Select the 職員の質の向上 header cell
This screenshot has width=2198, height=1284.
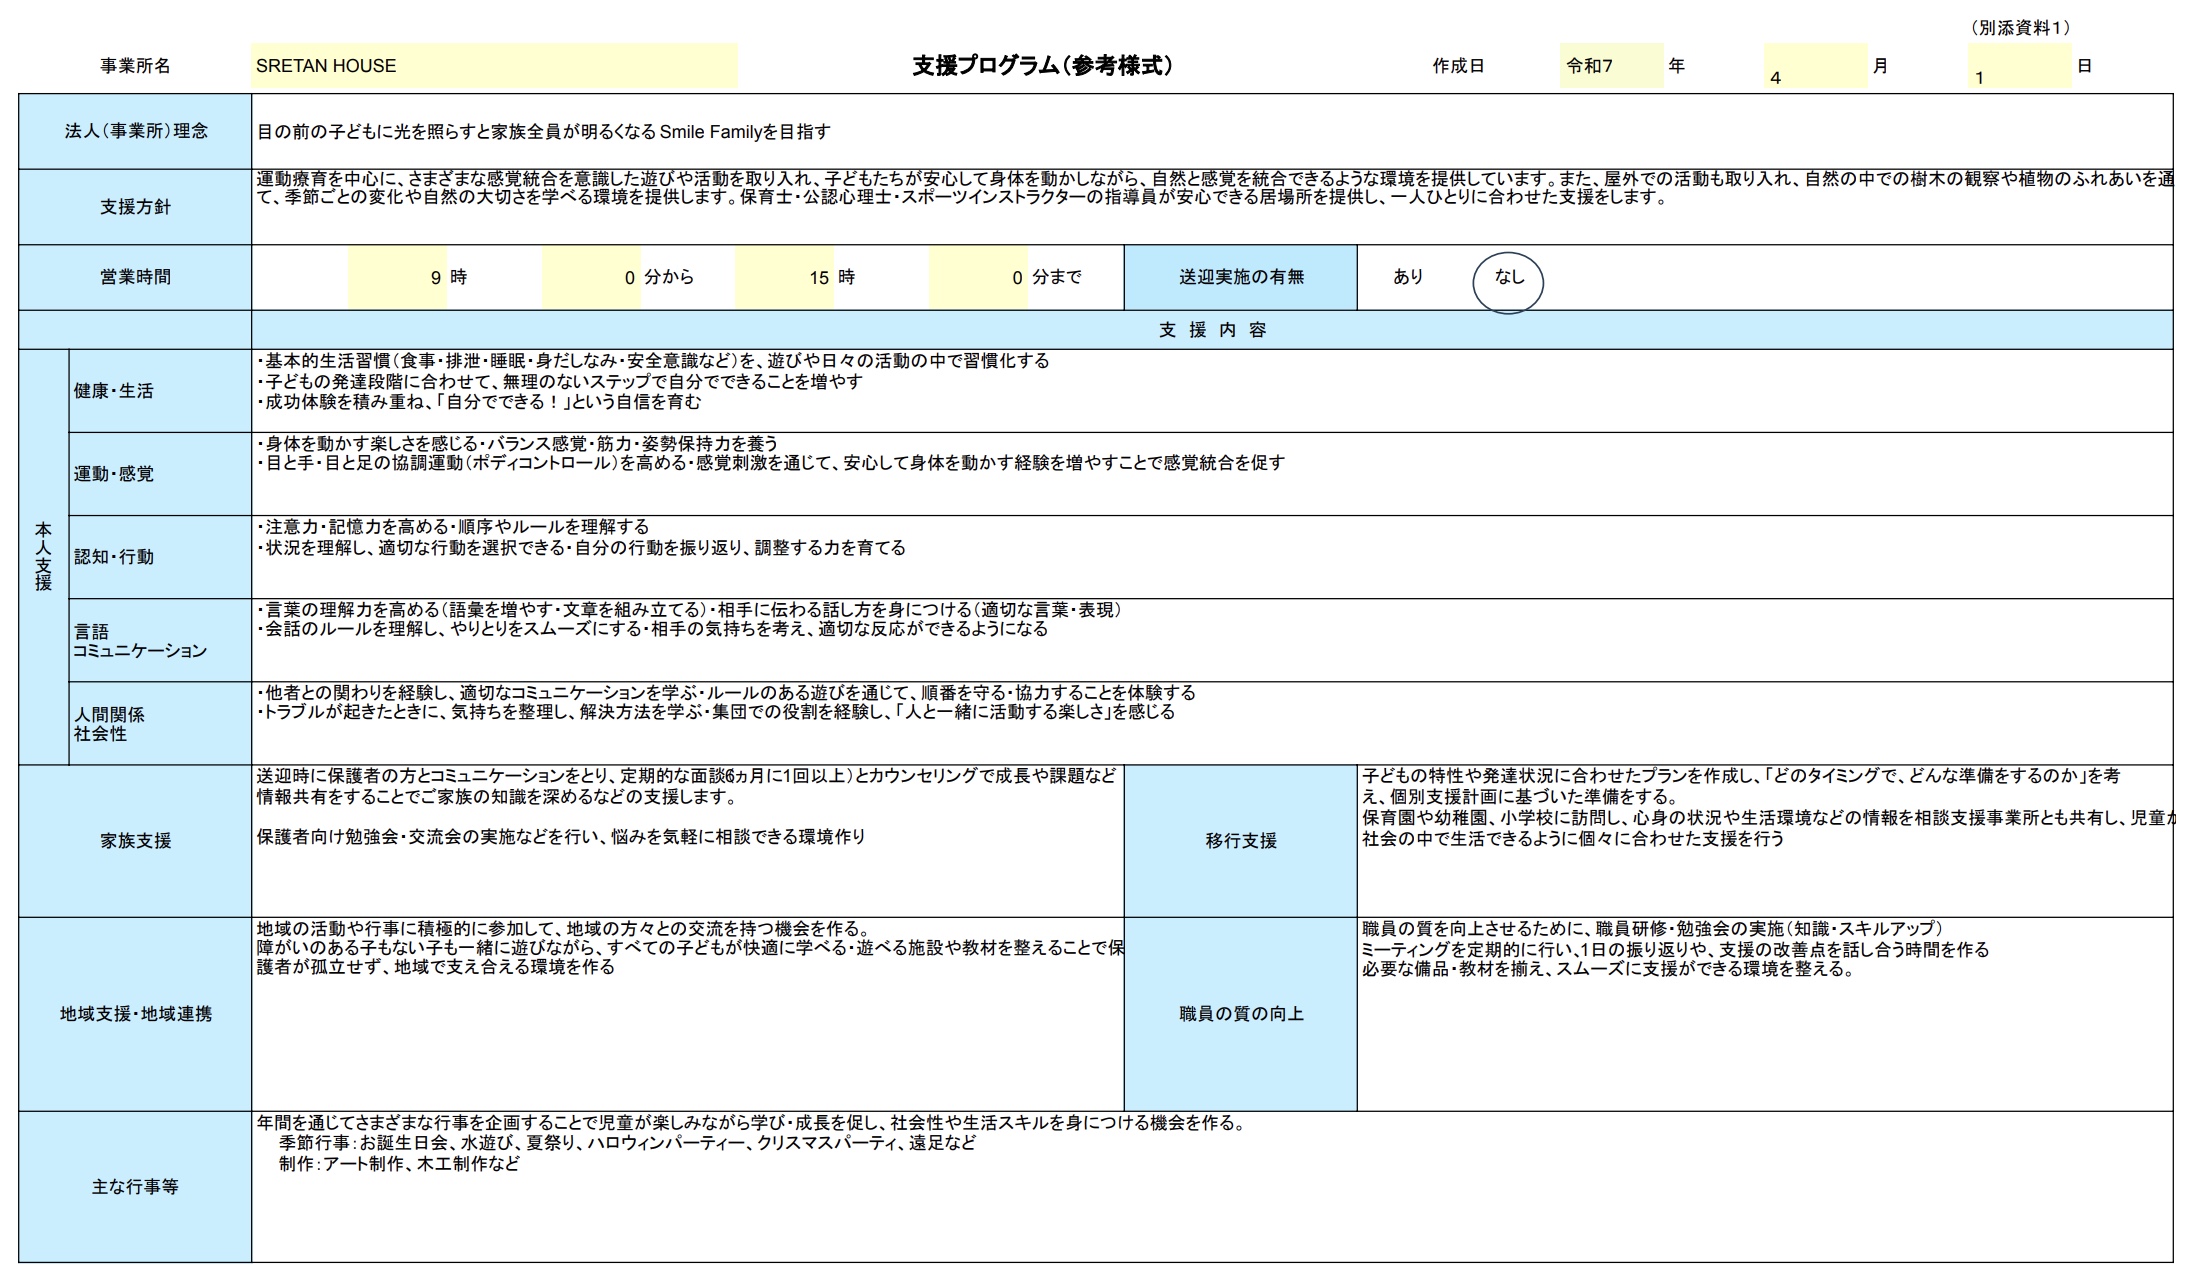1241,1014
